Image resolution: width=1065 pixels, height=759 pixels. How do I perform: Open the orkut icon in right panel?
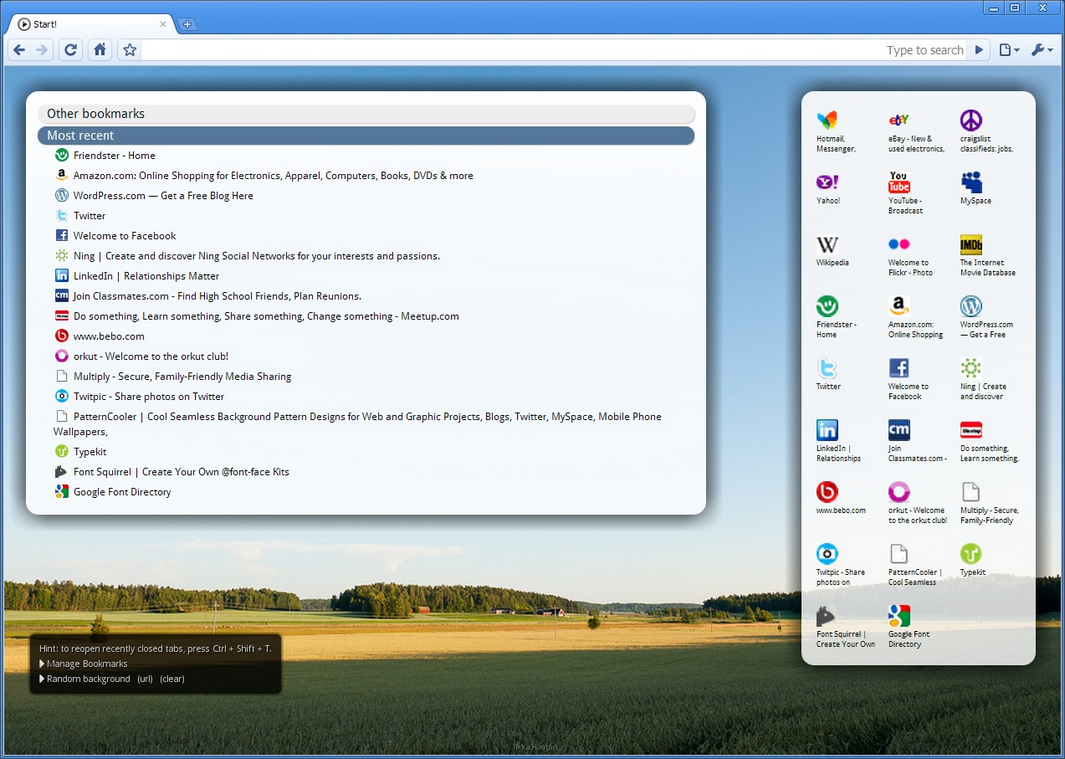click(899, 491)
